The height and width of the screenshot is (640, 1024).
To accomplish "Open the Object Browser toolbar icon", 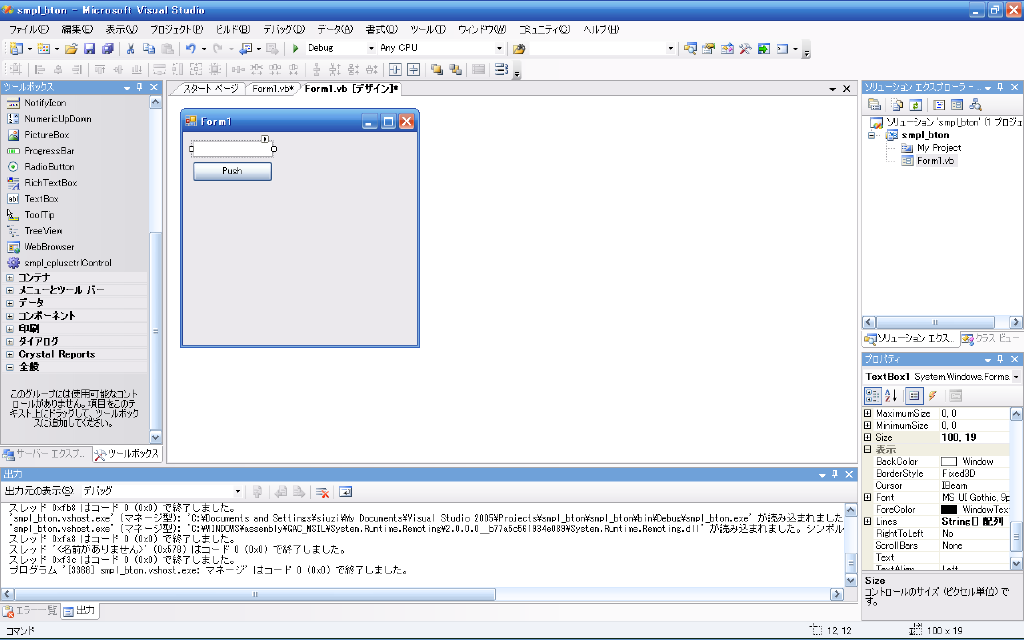I will click(727, 48).
